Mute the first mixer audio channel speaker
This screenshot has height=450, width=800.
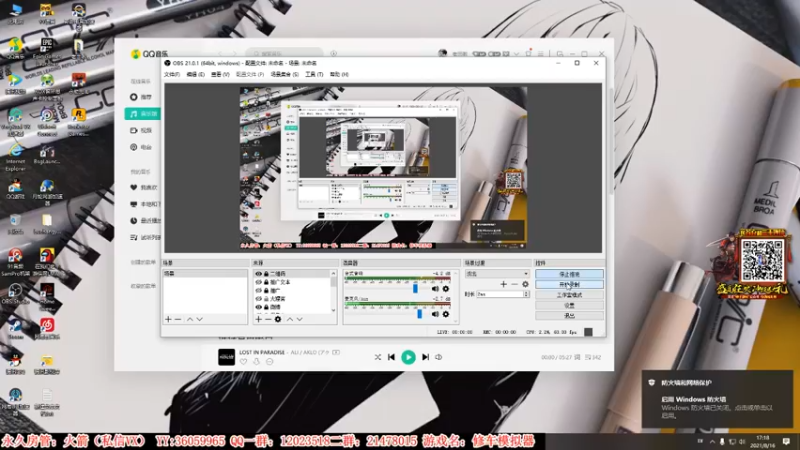click(x=435, y=289)
